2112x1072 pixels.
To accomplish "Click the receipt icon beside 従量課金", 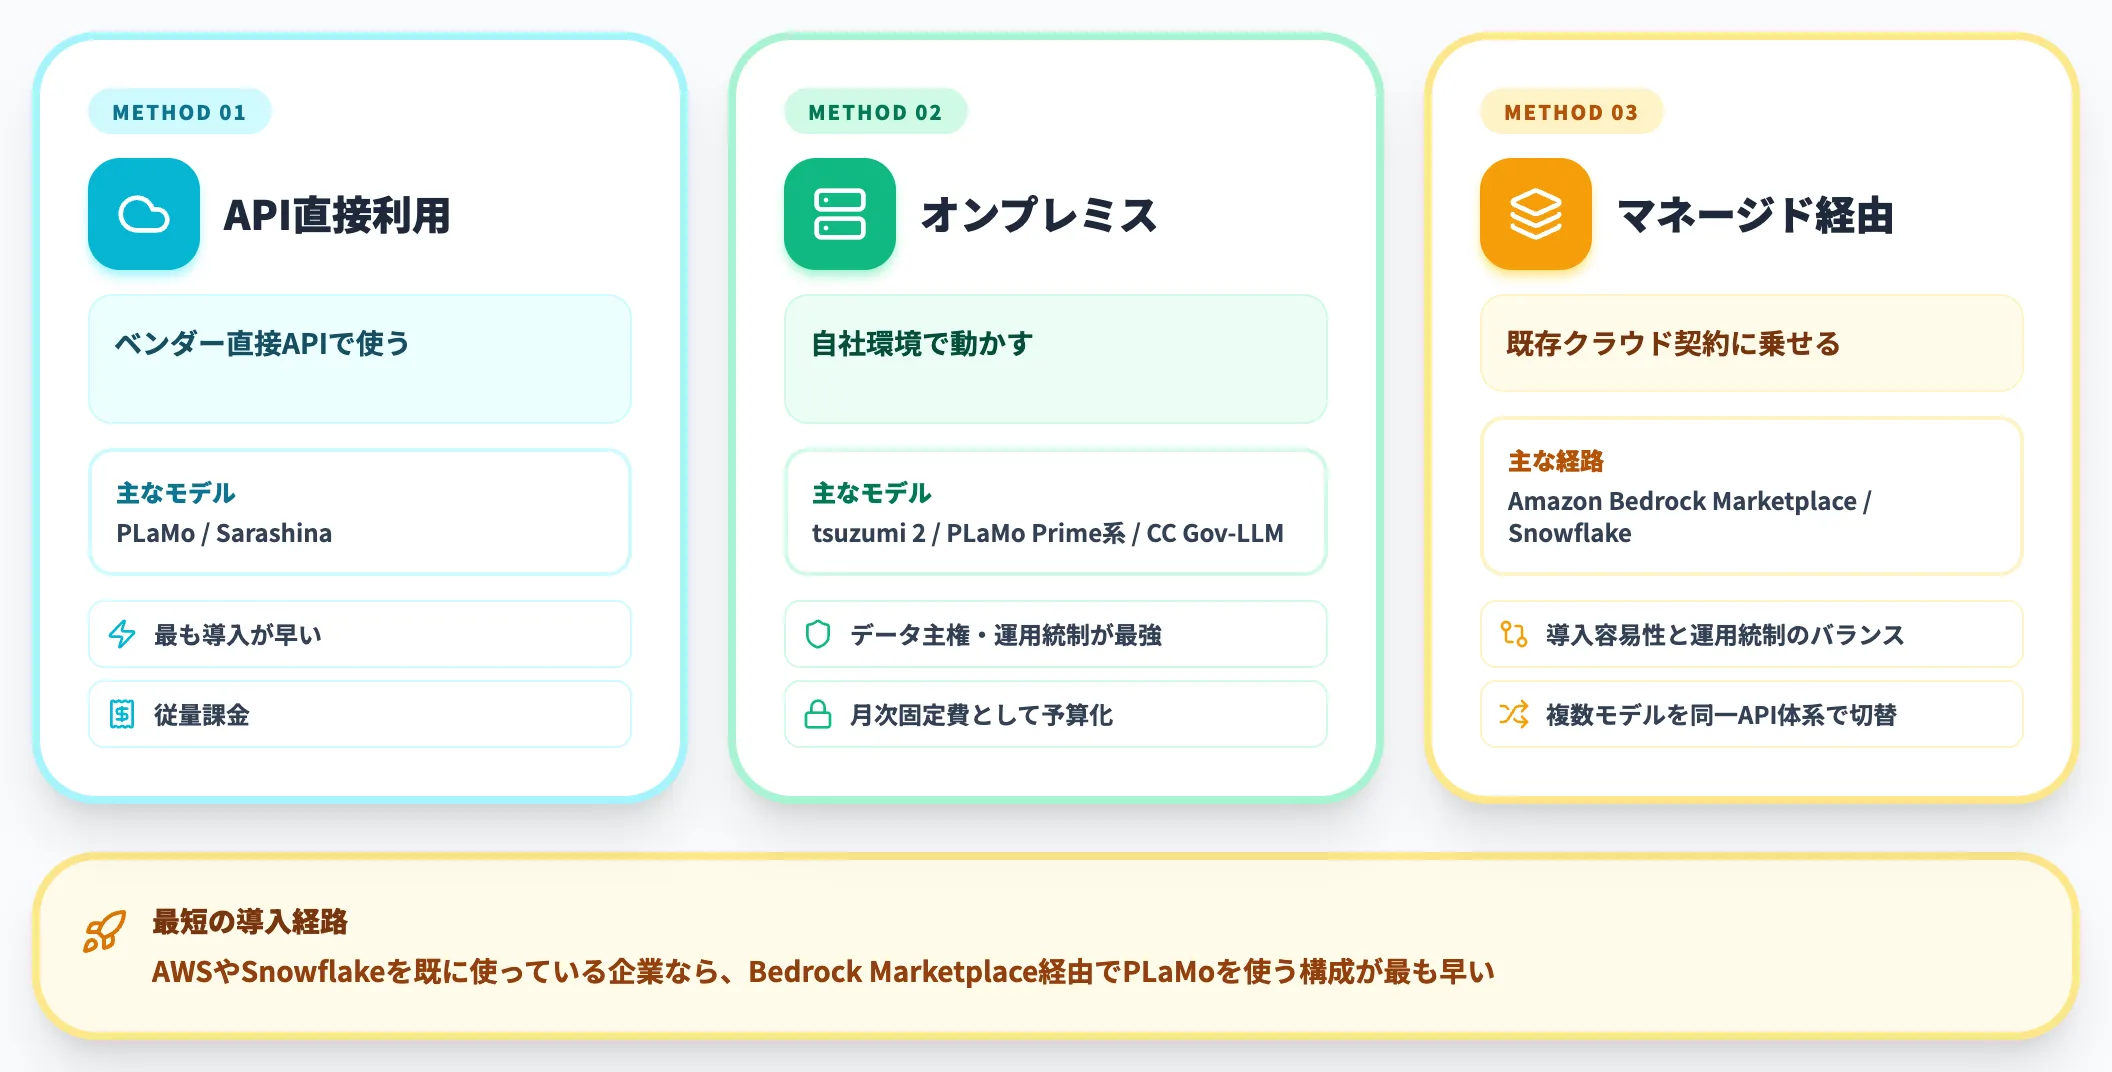I will point(122,714).
